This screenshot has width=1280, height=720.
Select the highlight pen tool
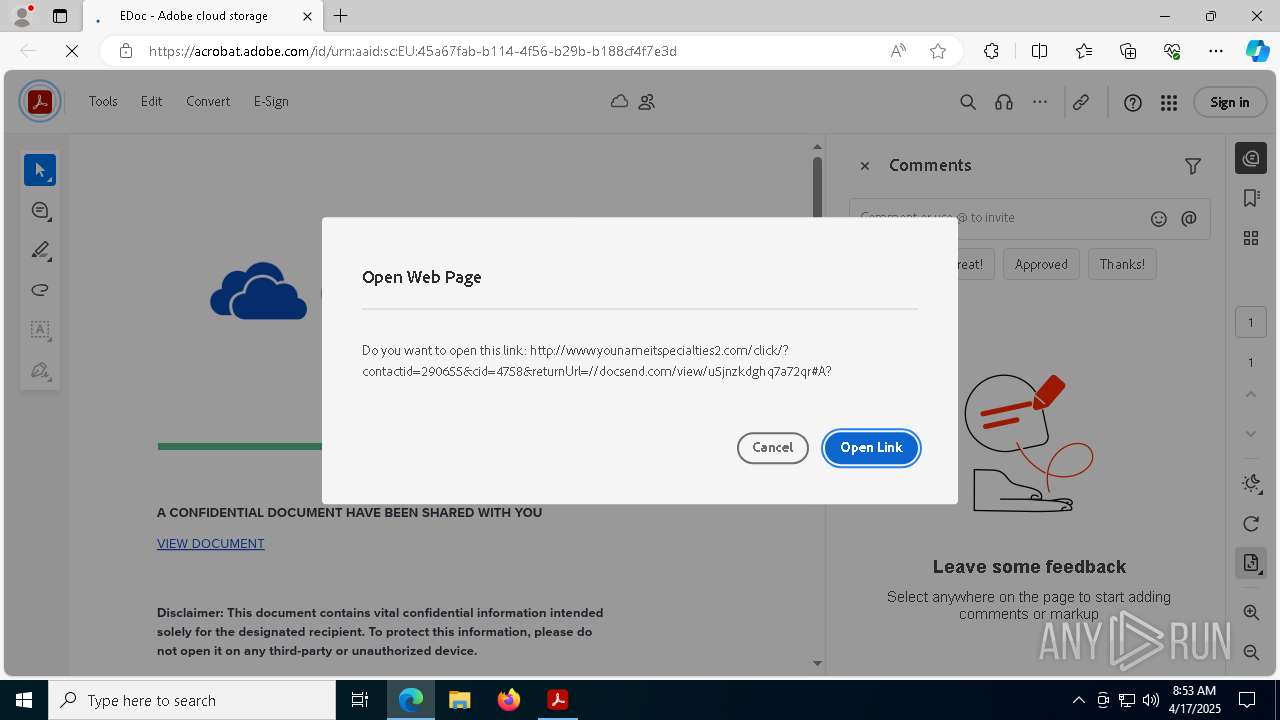coord(40,250)
